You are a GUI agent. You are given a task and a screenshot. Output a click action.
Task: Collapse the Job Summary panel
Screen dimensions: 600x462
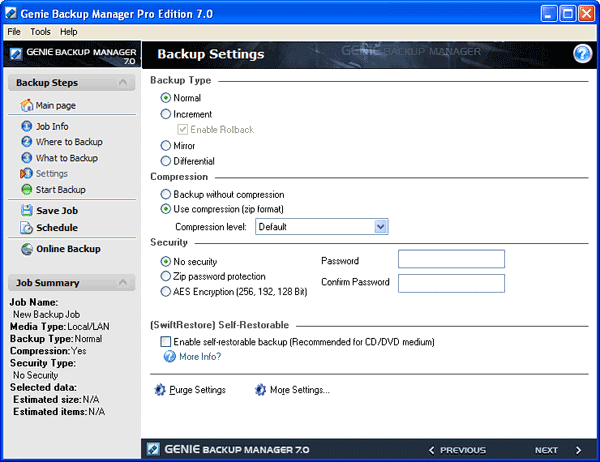(123, 282)
